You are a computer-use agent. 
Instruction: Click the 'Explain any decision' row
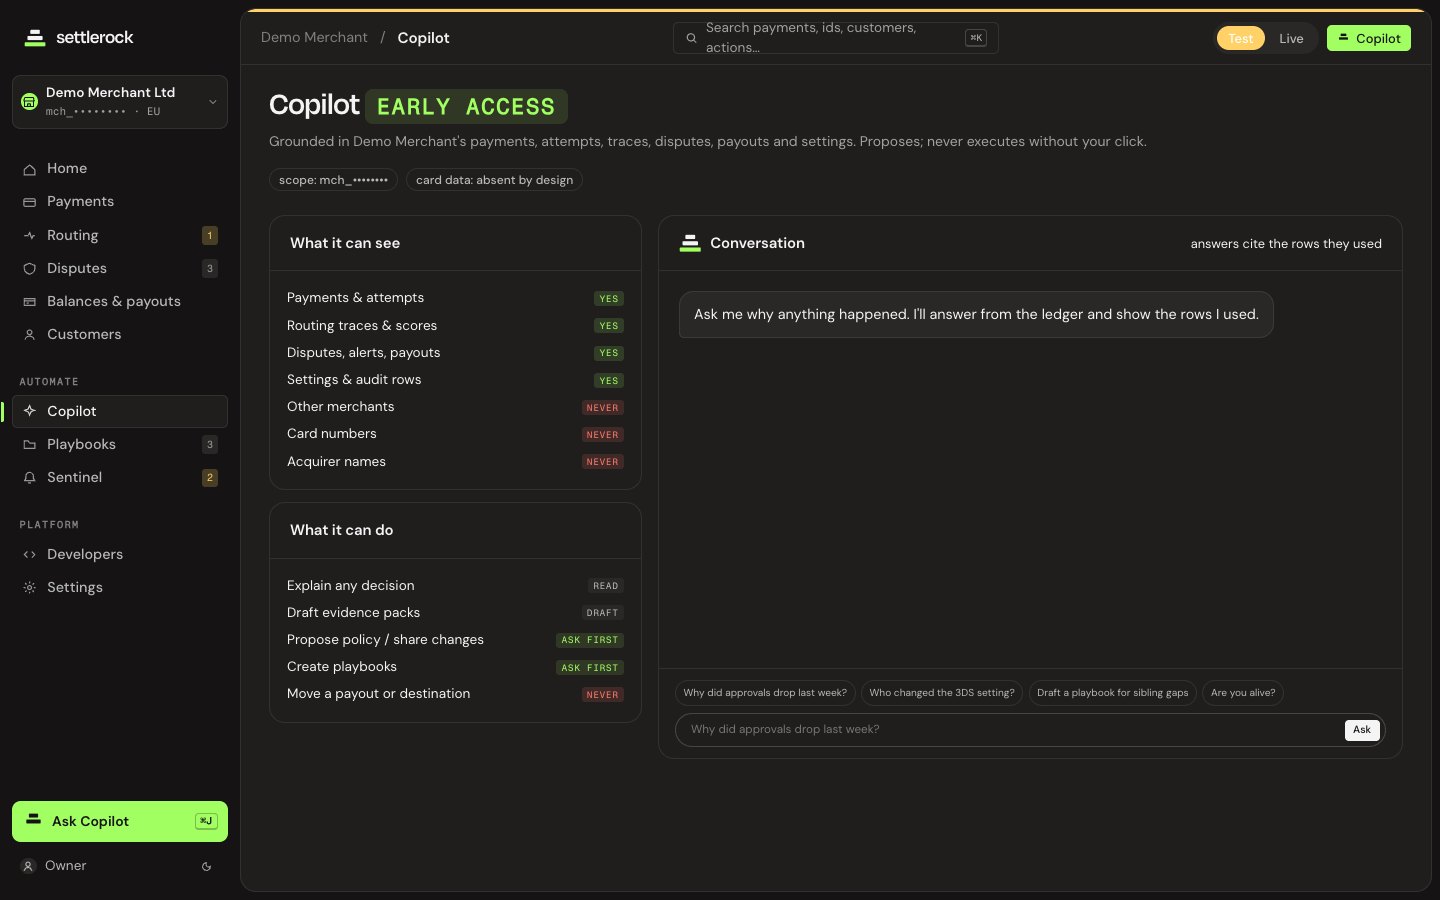[x=455, y=586]
